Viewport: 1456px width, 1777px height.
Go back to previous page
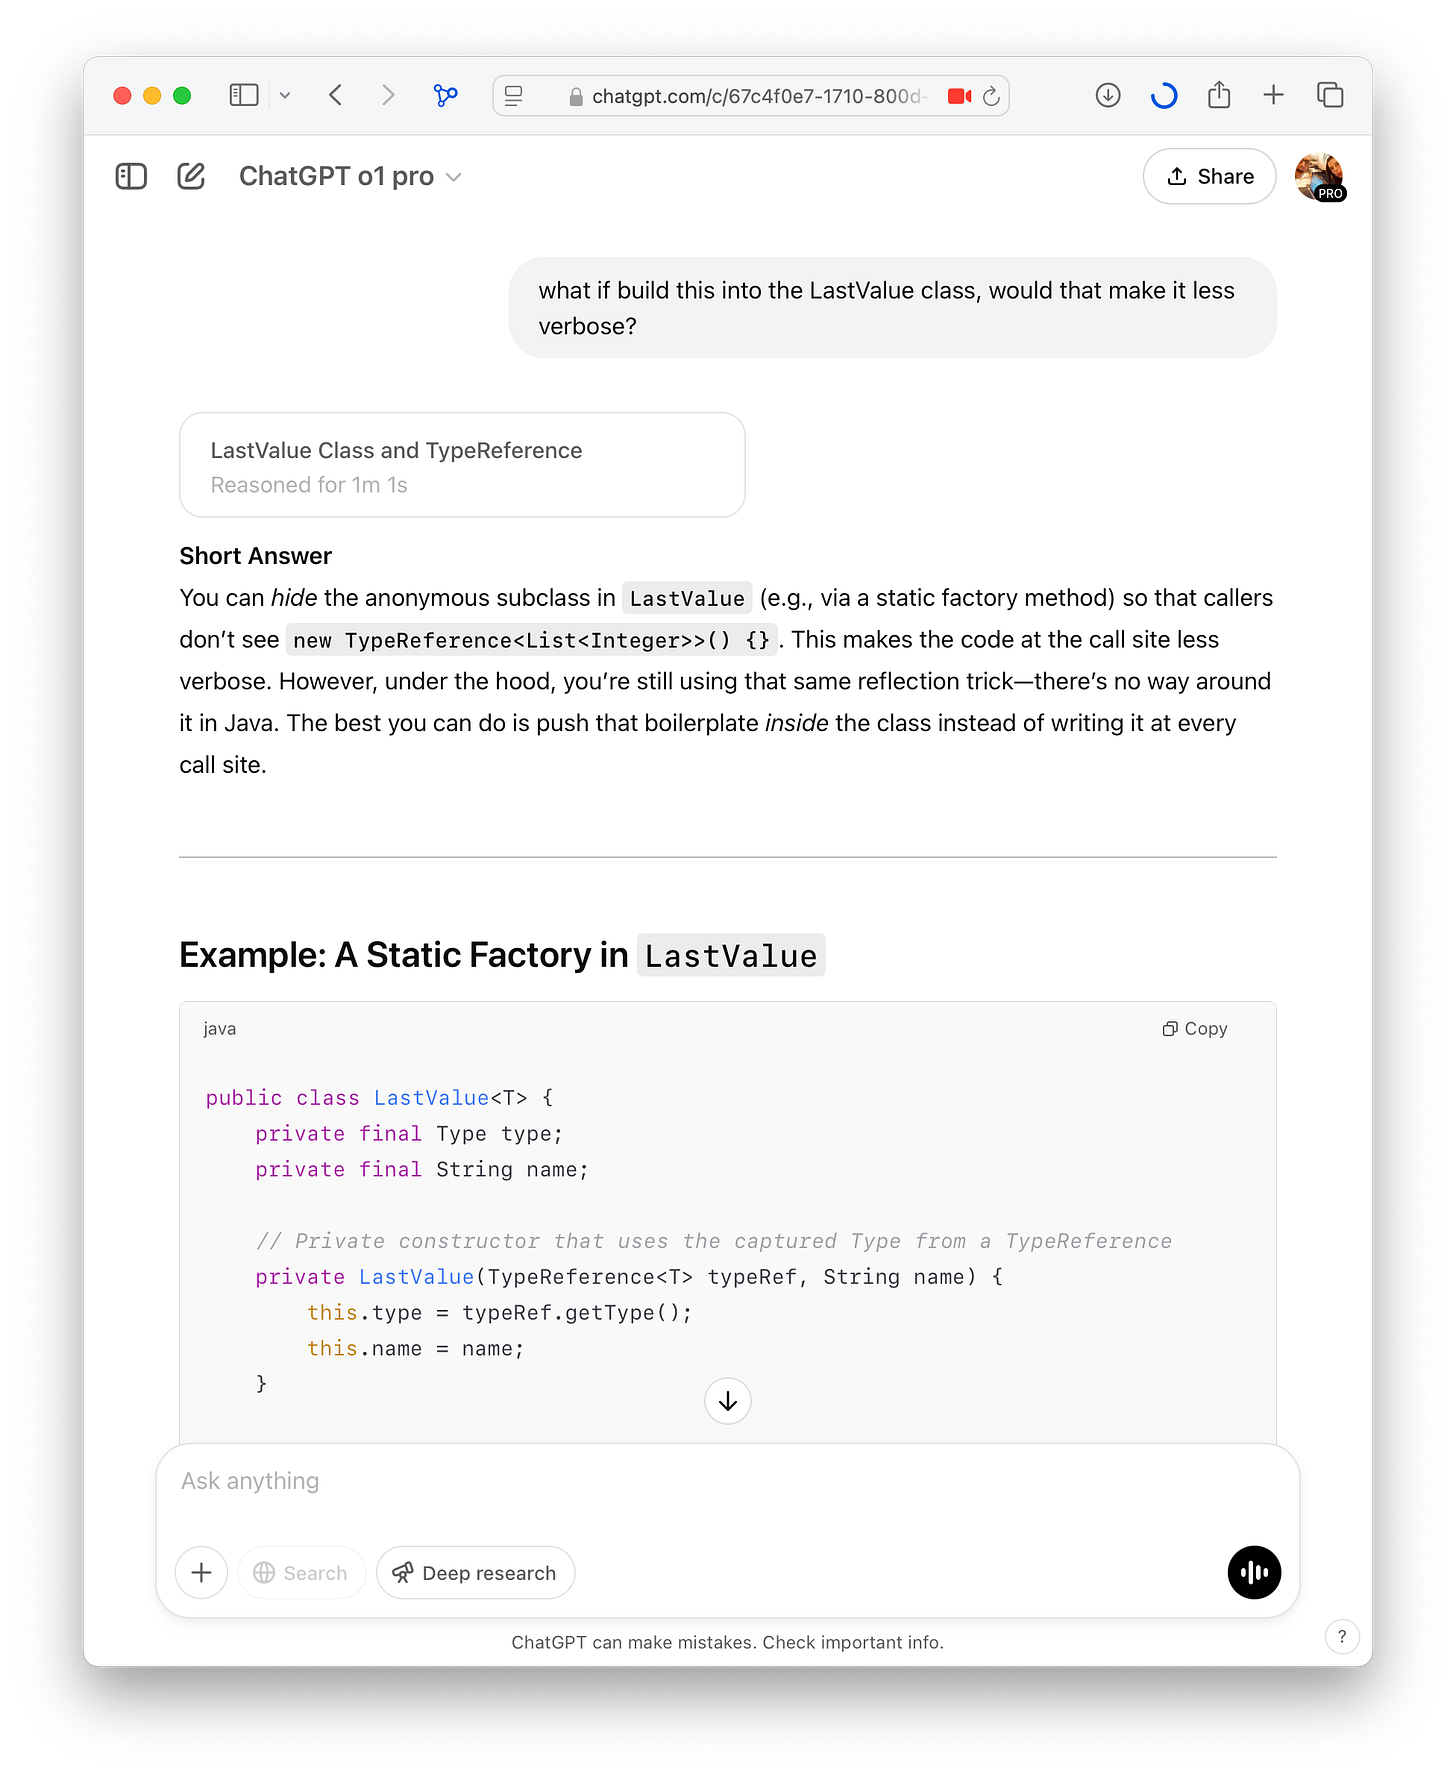tap(336, 95)
